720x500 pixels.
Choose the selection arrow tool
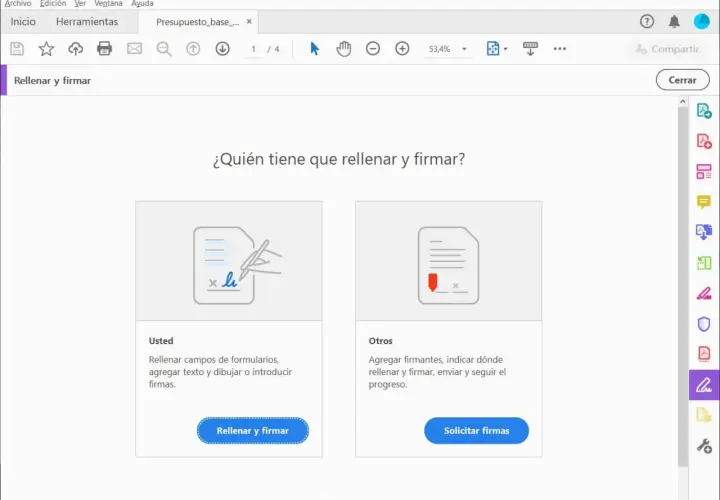pos(315,49)
